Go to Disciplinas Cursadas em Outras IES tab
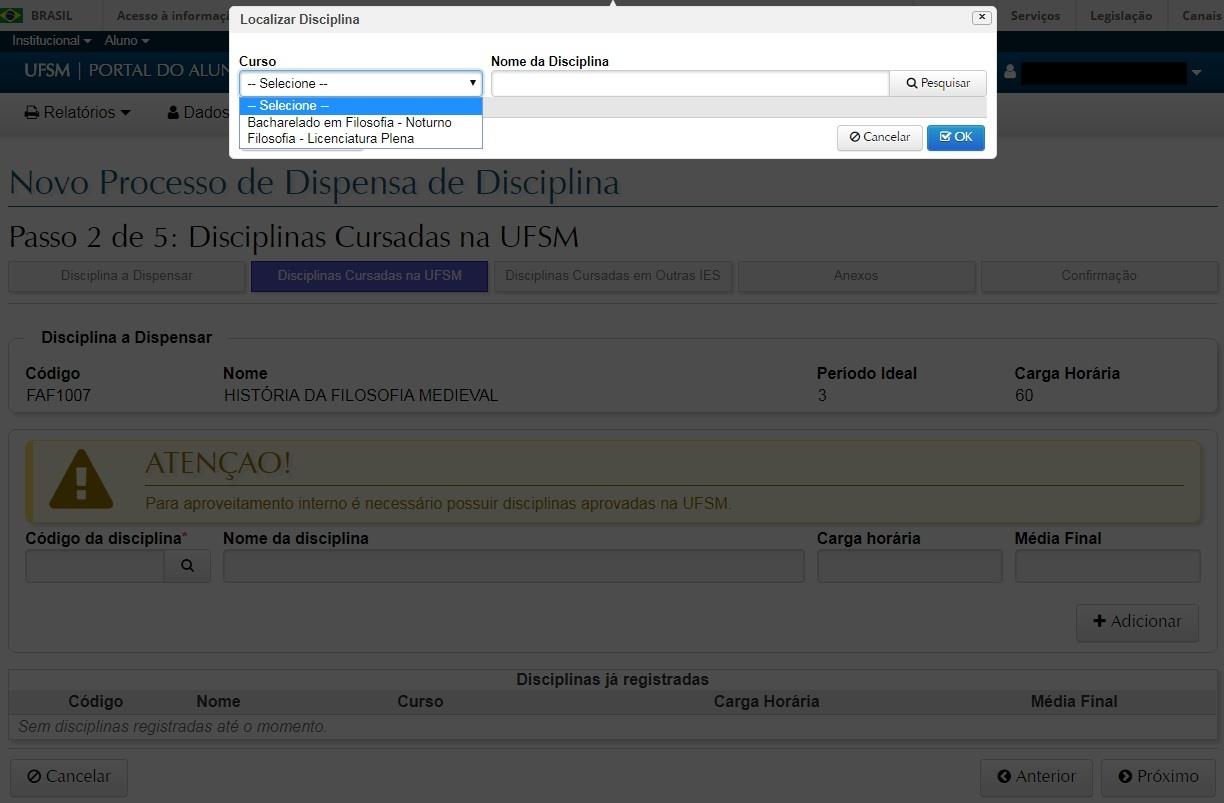The width and height of the screenshot is (1224, 803). coord(612,276)
